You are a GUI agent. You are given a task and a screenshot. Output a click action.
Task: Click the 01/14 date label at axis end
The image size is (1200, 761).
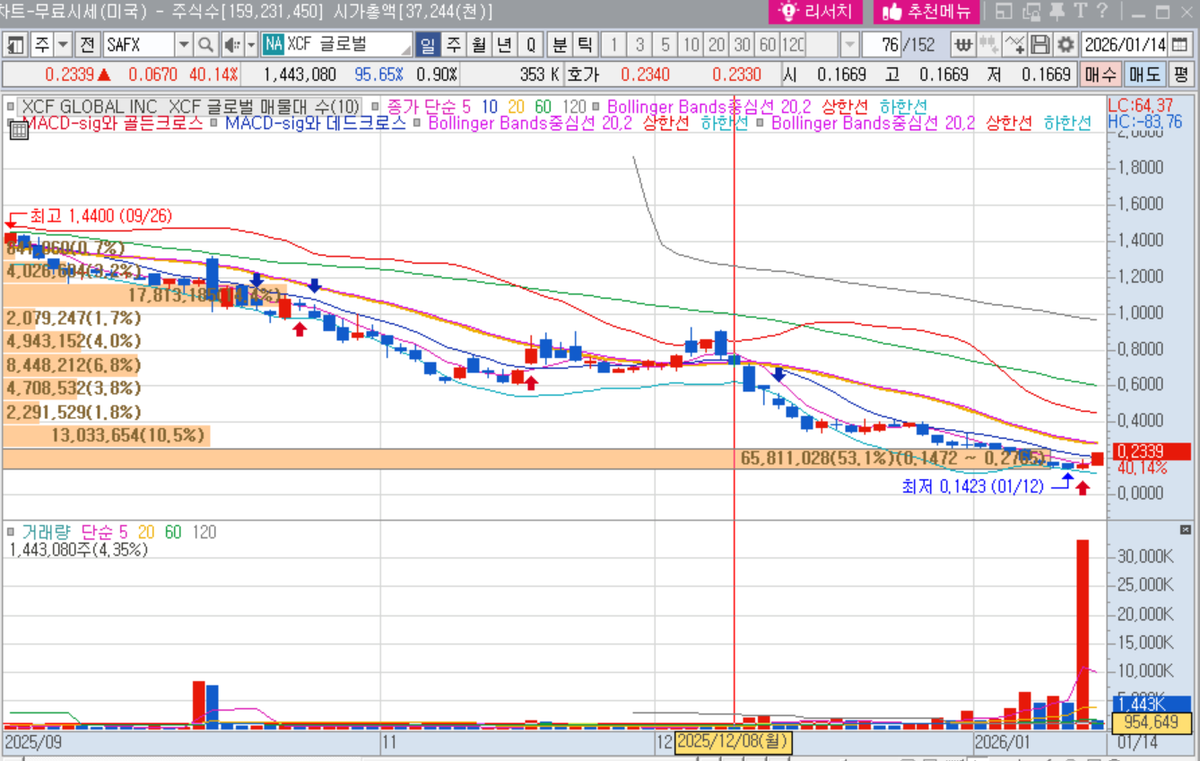click(x=1135, y=743)
